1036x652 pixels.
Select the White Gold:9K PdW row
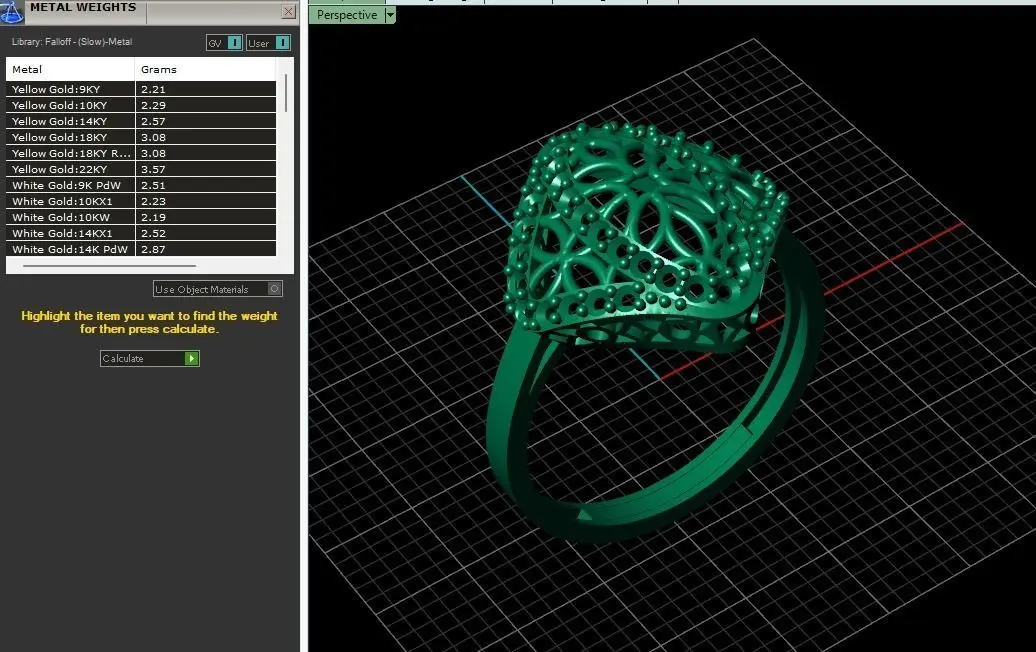pos(141,185)
